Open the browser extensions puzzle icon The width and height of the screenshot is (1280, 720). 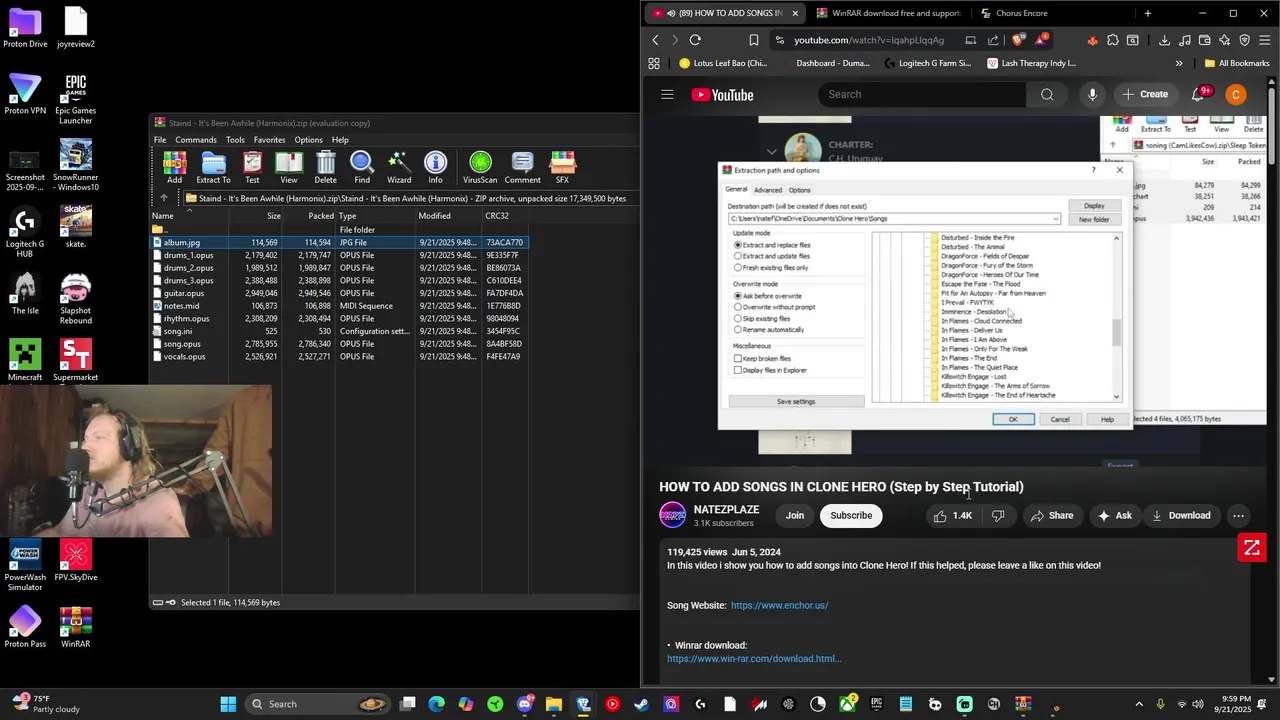pos(1112,40)
